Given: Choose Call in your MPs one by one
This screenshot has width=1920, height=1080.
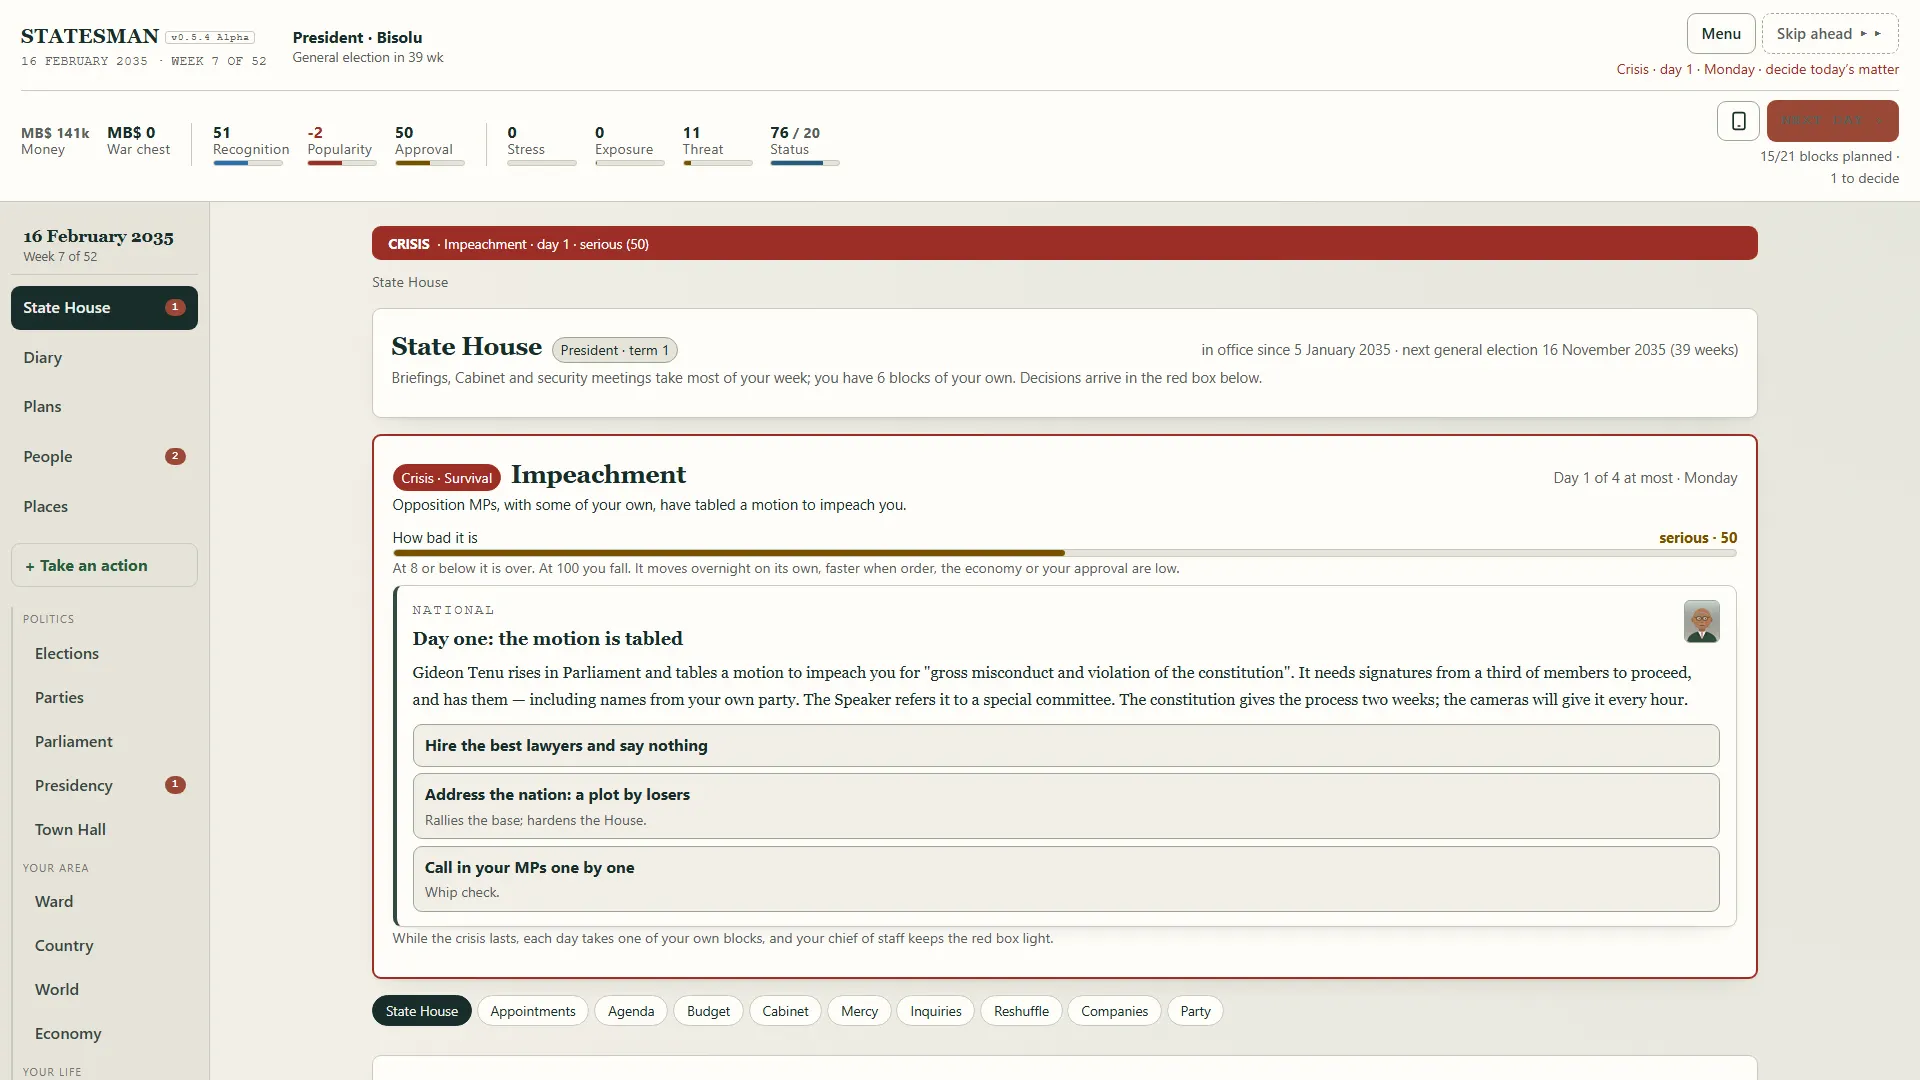Looking at the screenshot, I should (1066, 879).
